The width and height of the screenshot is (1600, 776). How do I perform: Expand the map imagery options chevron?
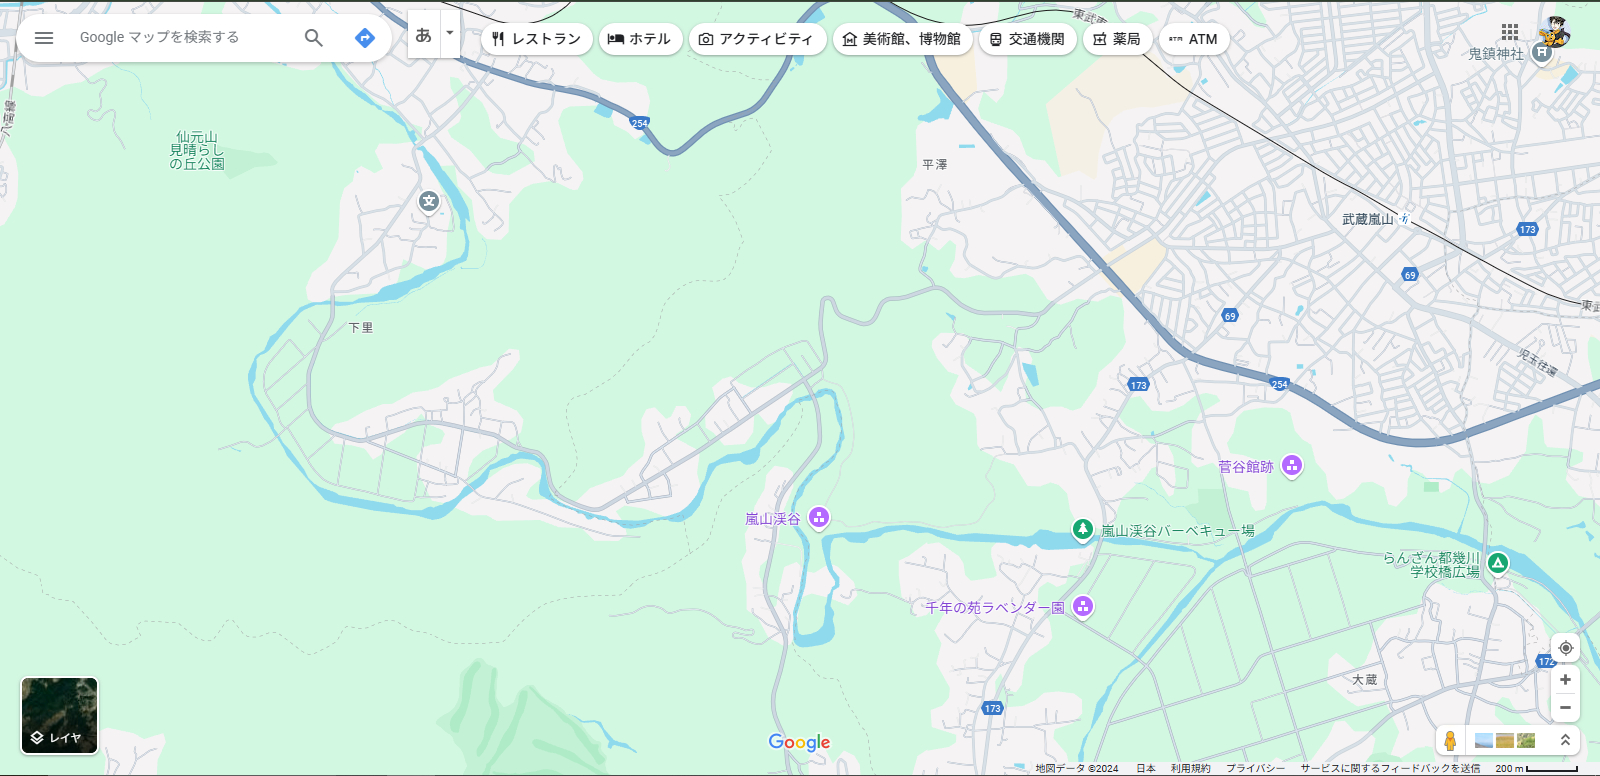[1565, 741]
